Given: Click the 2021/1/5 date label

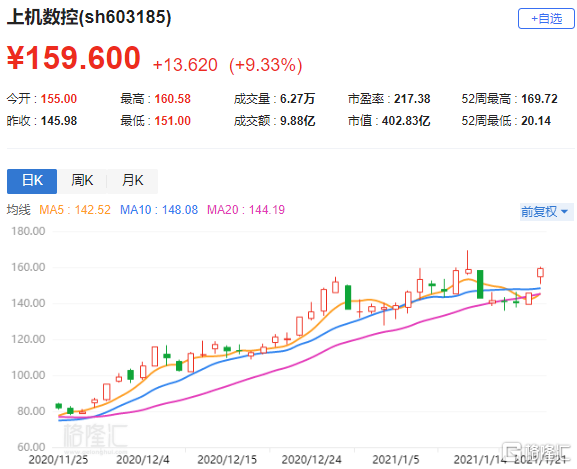Looking at the screenshot, I should tap(396, 460).
